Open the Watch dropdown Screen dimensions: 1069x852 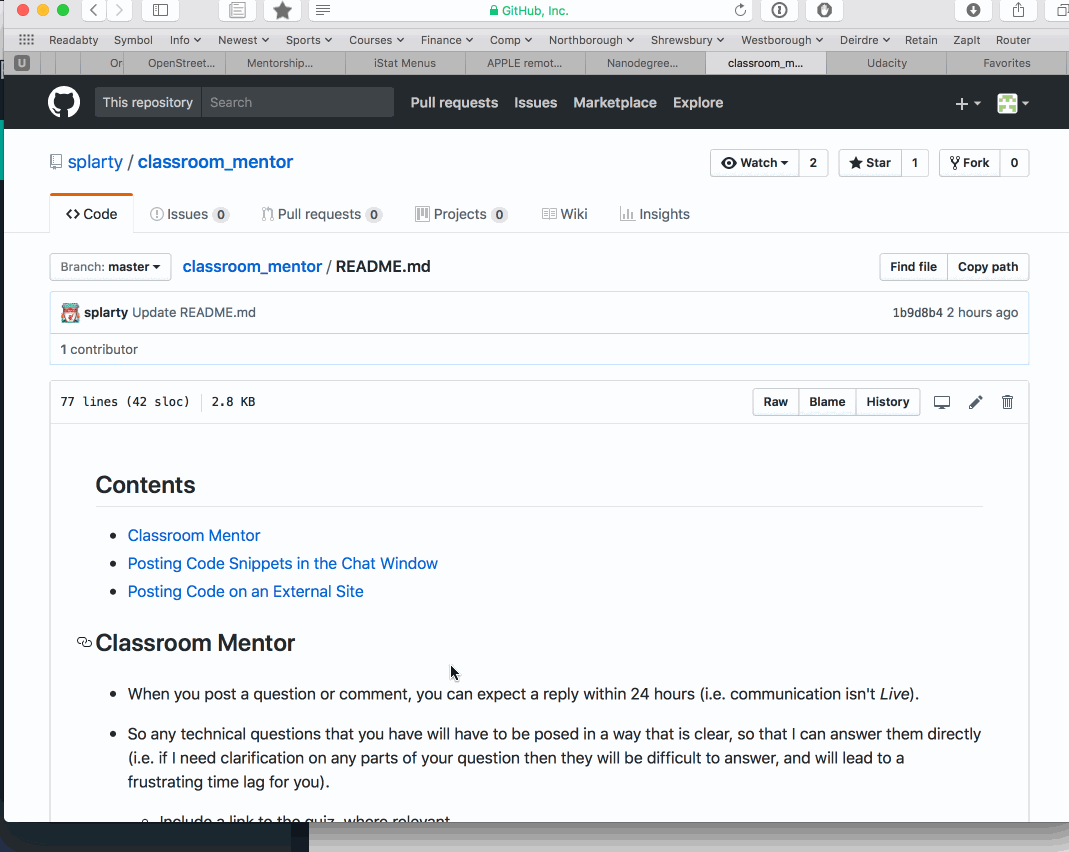click(755, 163)
